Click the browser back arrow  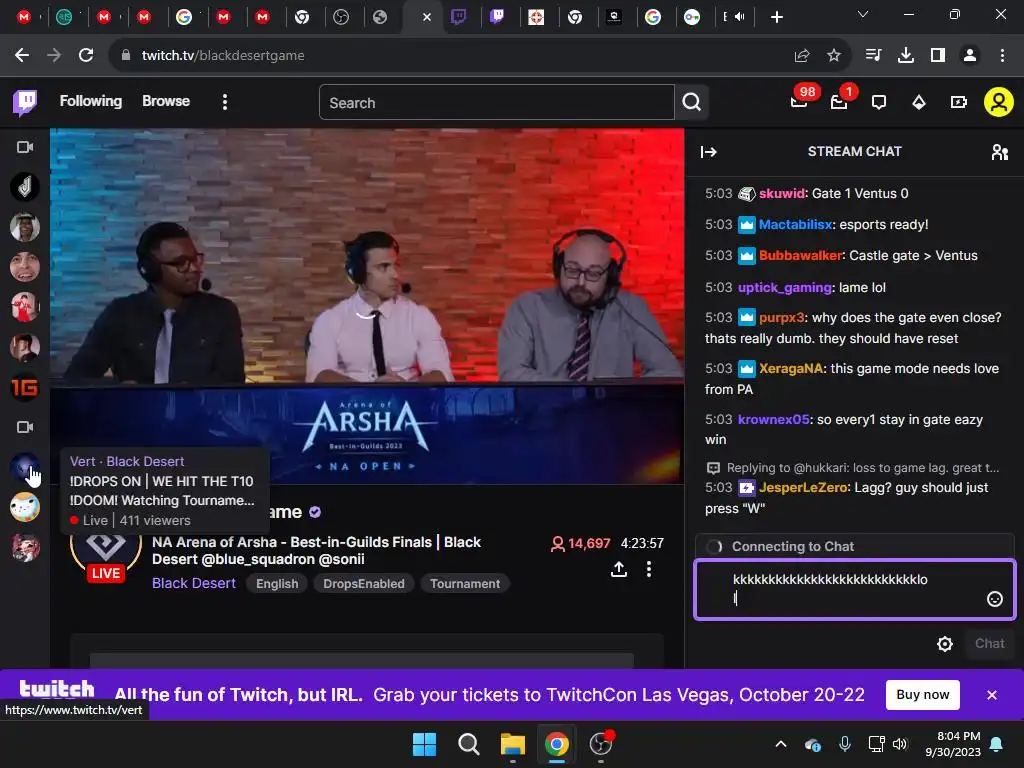click(x=22, y=56)
